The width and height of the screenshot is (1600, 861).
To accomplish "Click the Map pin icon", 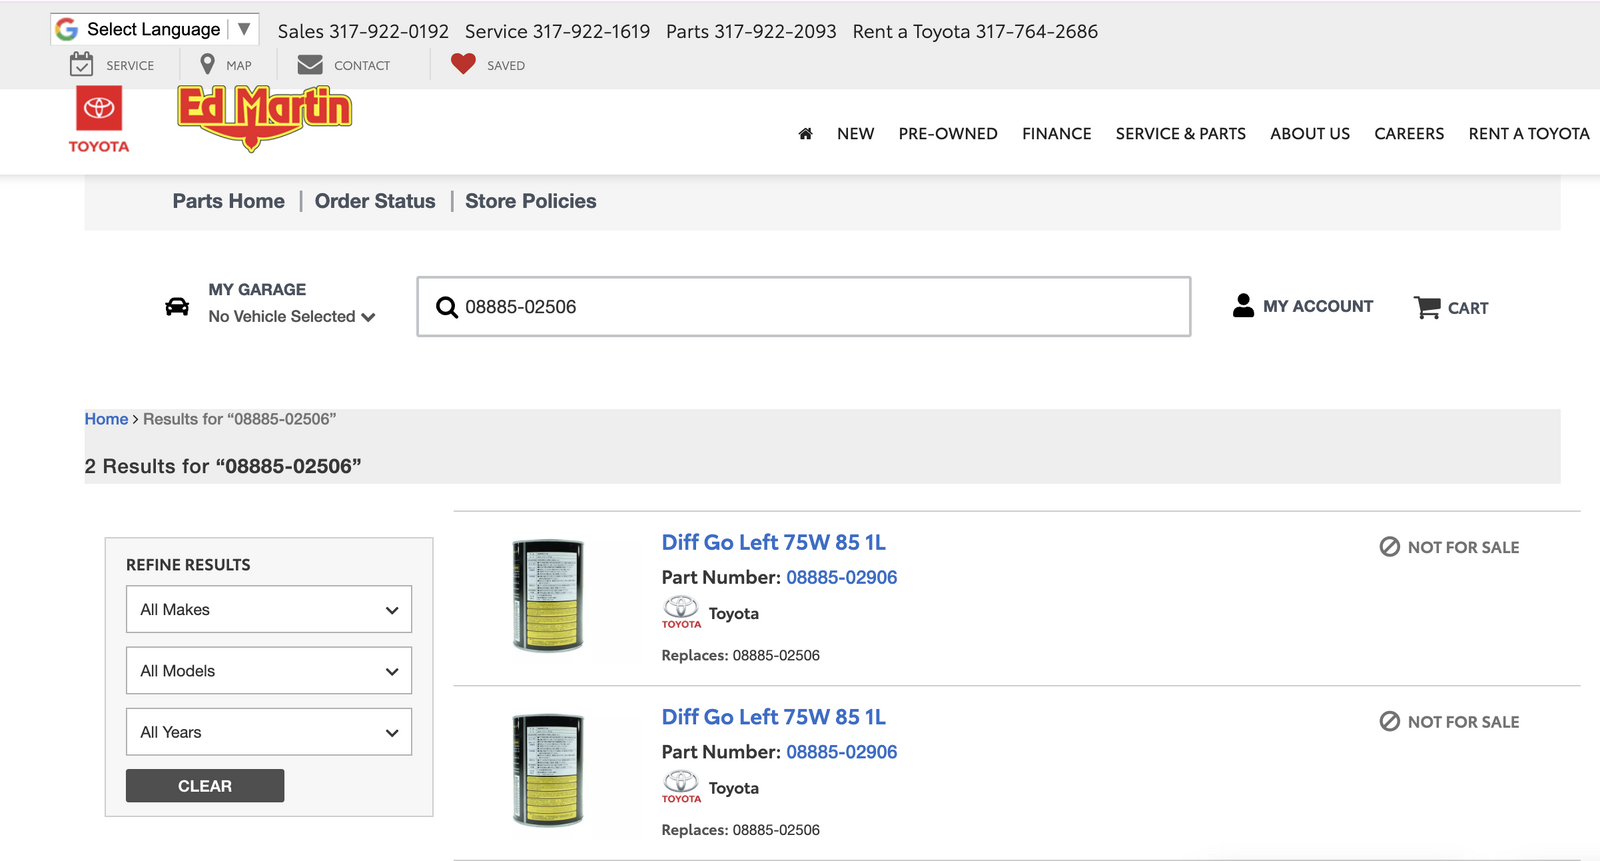I will pyautogui.click(x=207, y=64).
